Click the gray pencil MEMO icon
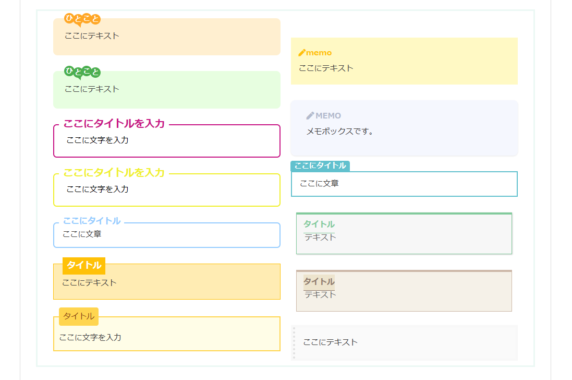 click(310, 116)
